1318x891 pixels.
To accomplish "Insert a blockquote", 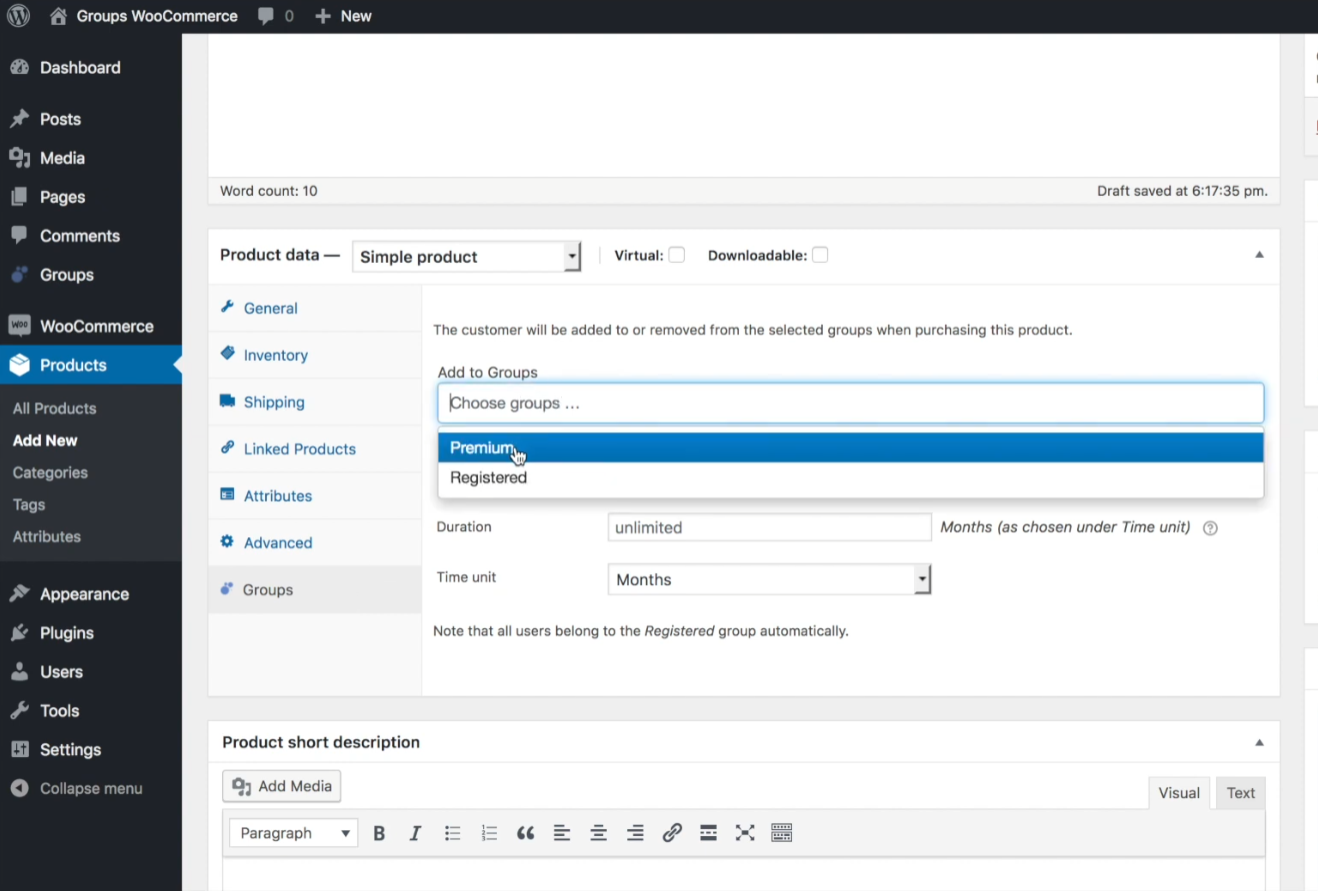I will (x=525, y=833).
